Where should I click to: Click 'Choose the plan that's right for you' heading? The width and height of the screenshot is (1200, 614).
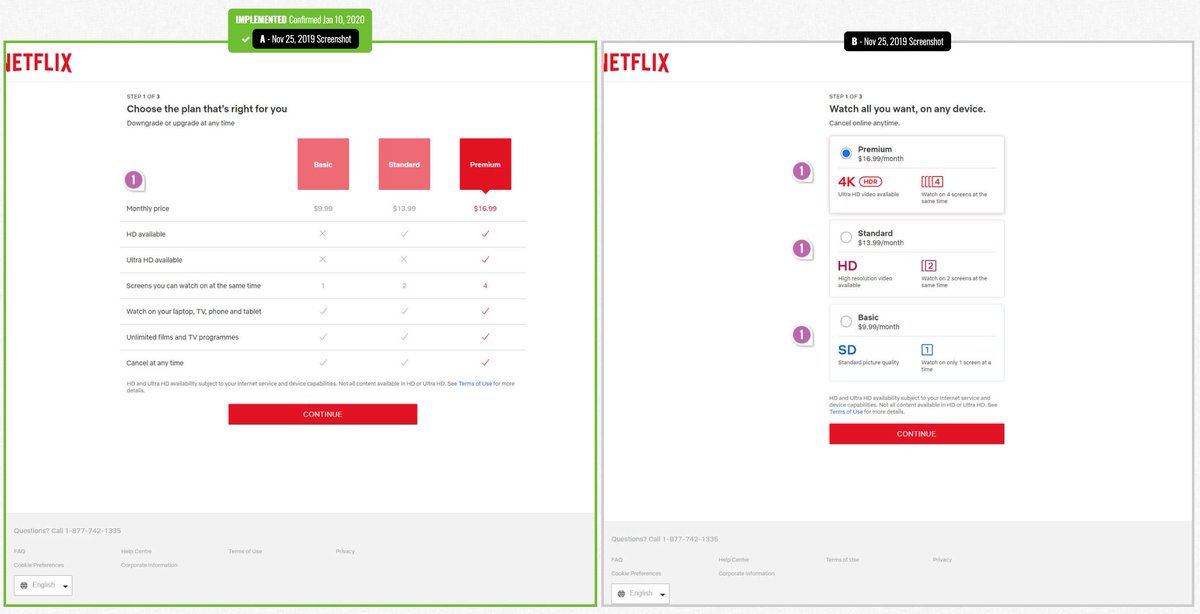207,108
